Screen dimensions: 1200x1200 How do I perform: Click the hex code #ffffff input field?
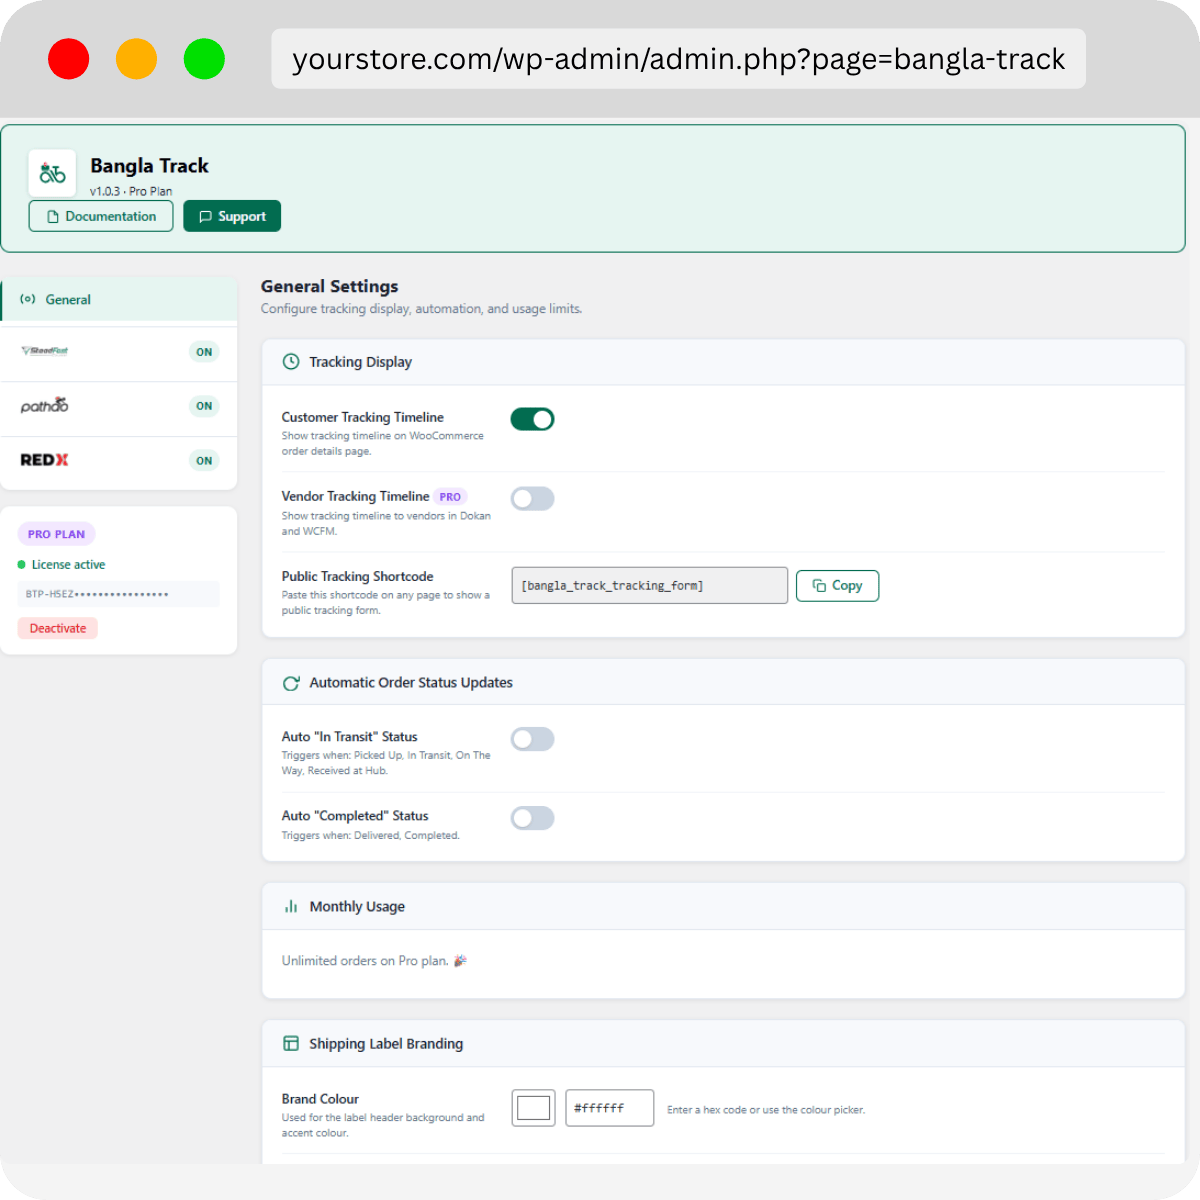pos(609,1108)
